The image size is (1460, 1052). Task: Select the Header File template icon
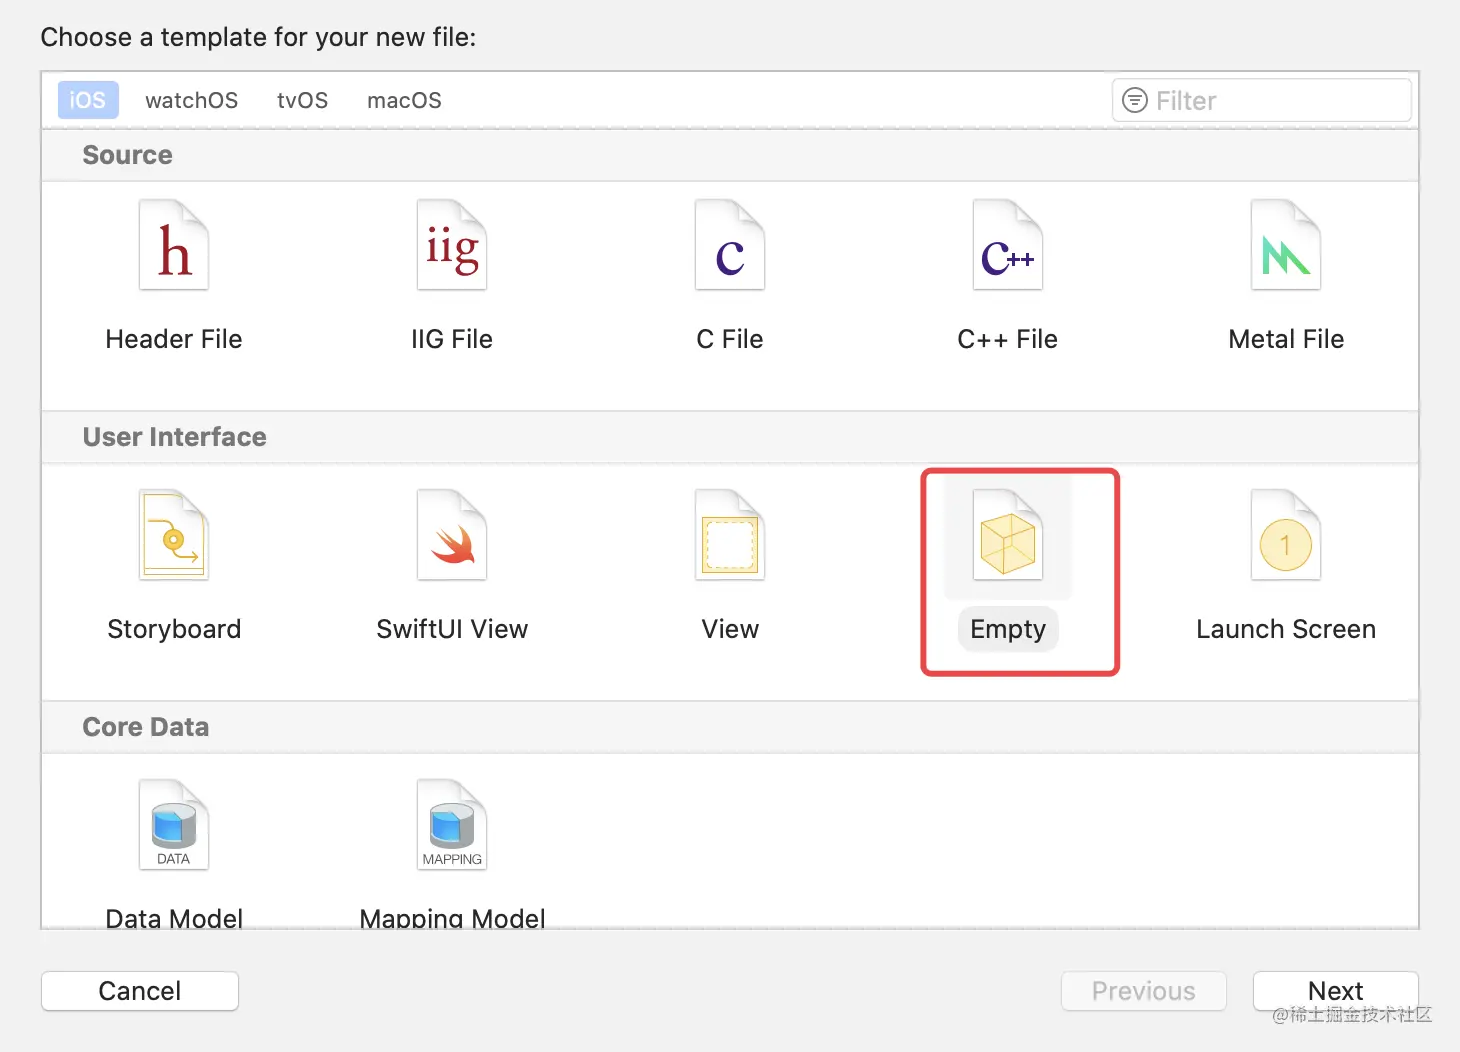point(174,246)
